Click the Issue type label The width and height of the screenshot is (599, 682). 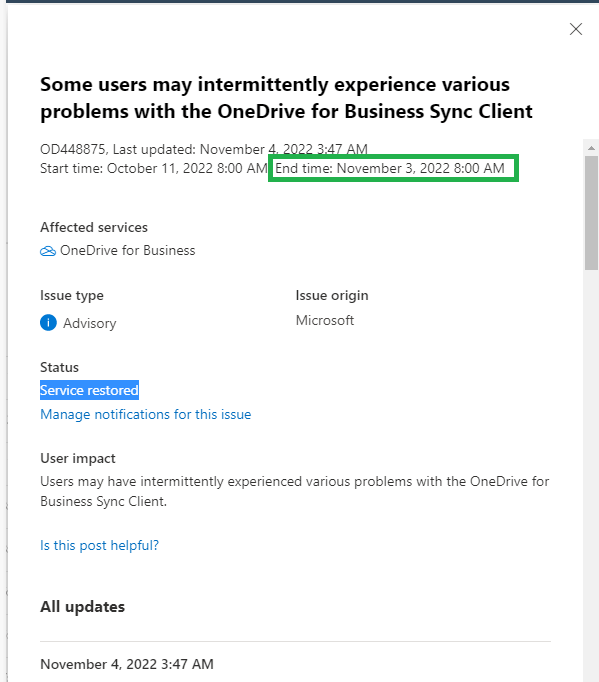pyautogui.click(x=72, y=295)
